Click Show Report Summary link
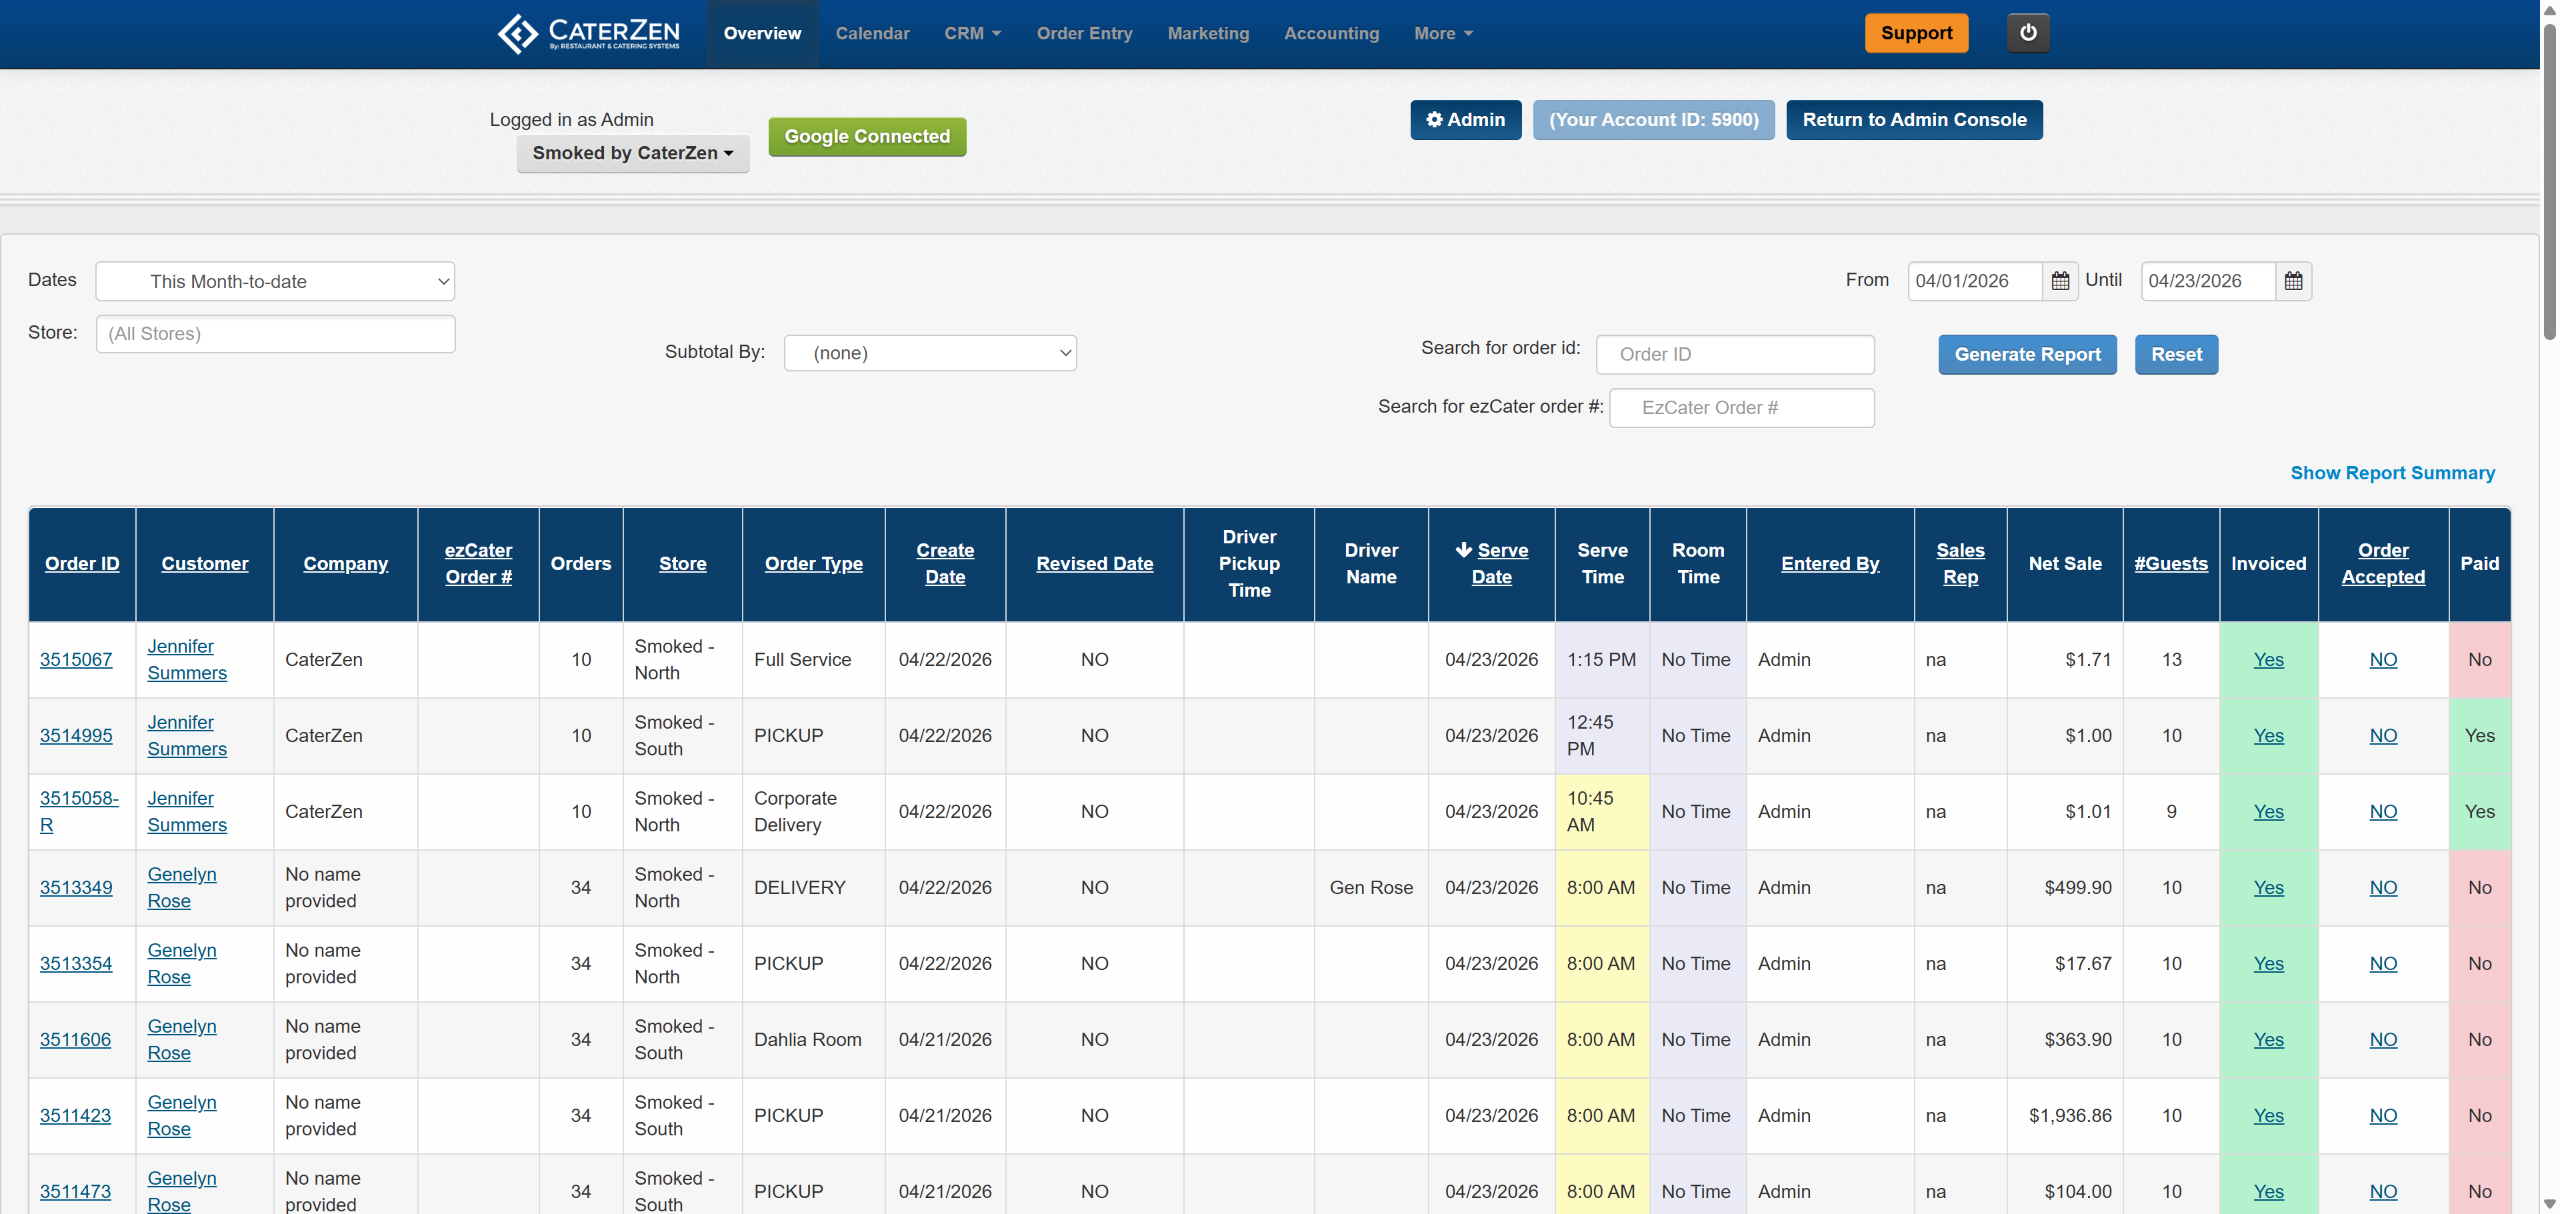The height and width of the screenshot is (1214, 2560). pyautogui.click(x=2392, y=473)
